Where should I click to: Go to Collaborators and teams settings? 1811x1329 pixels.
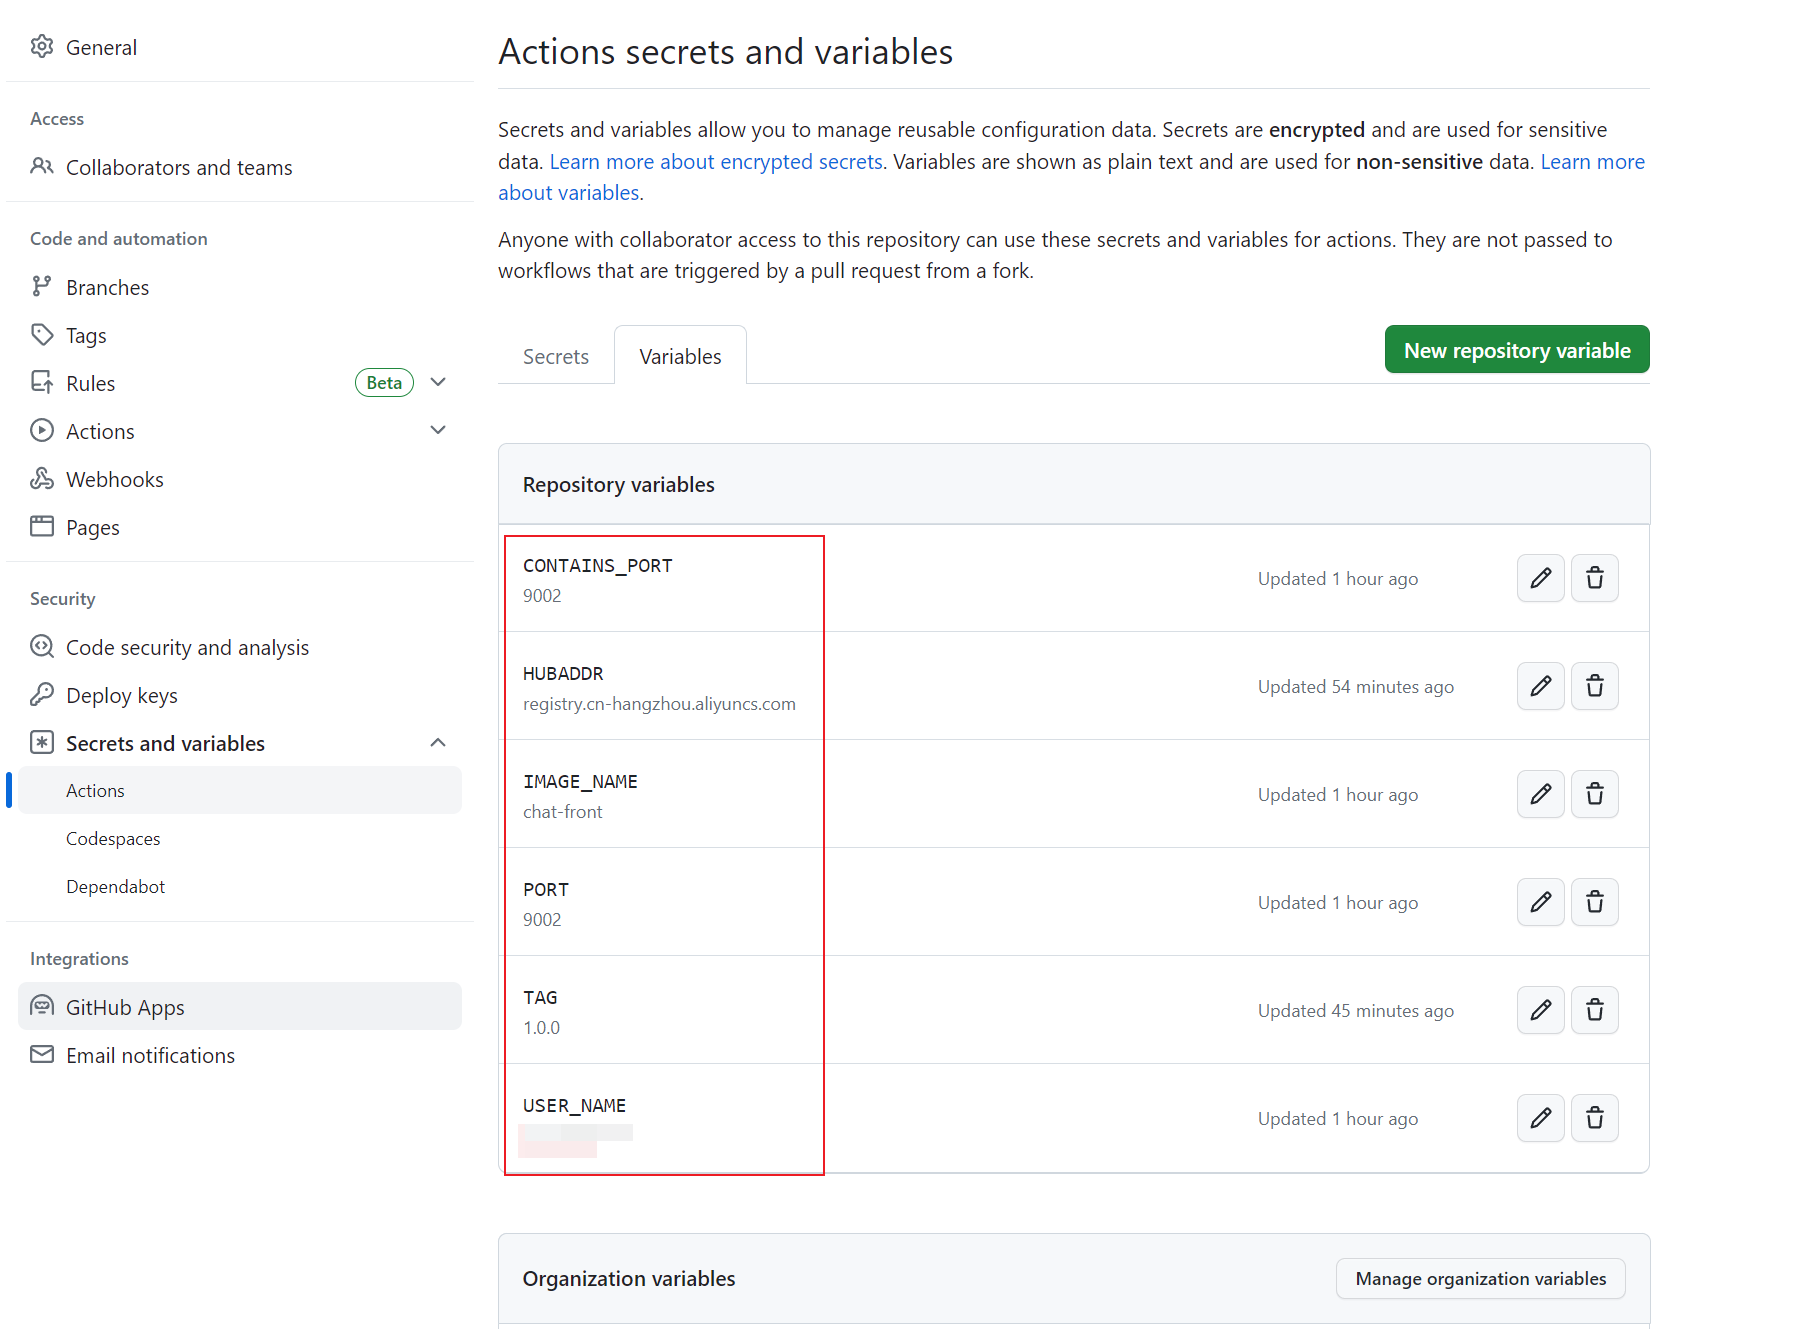click(240, 167)
